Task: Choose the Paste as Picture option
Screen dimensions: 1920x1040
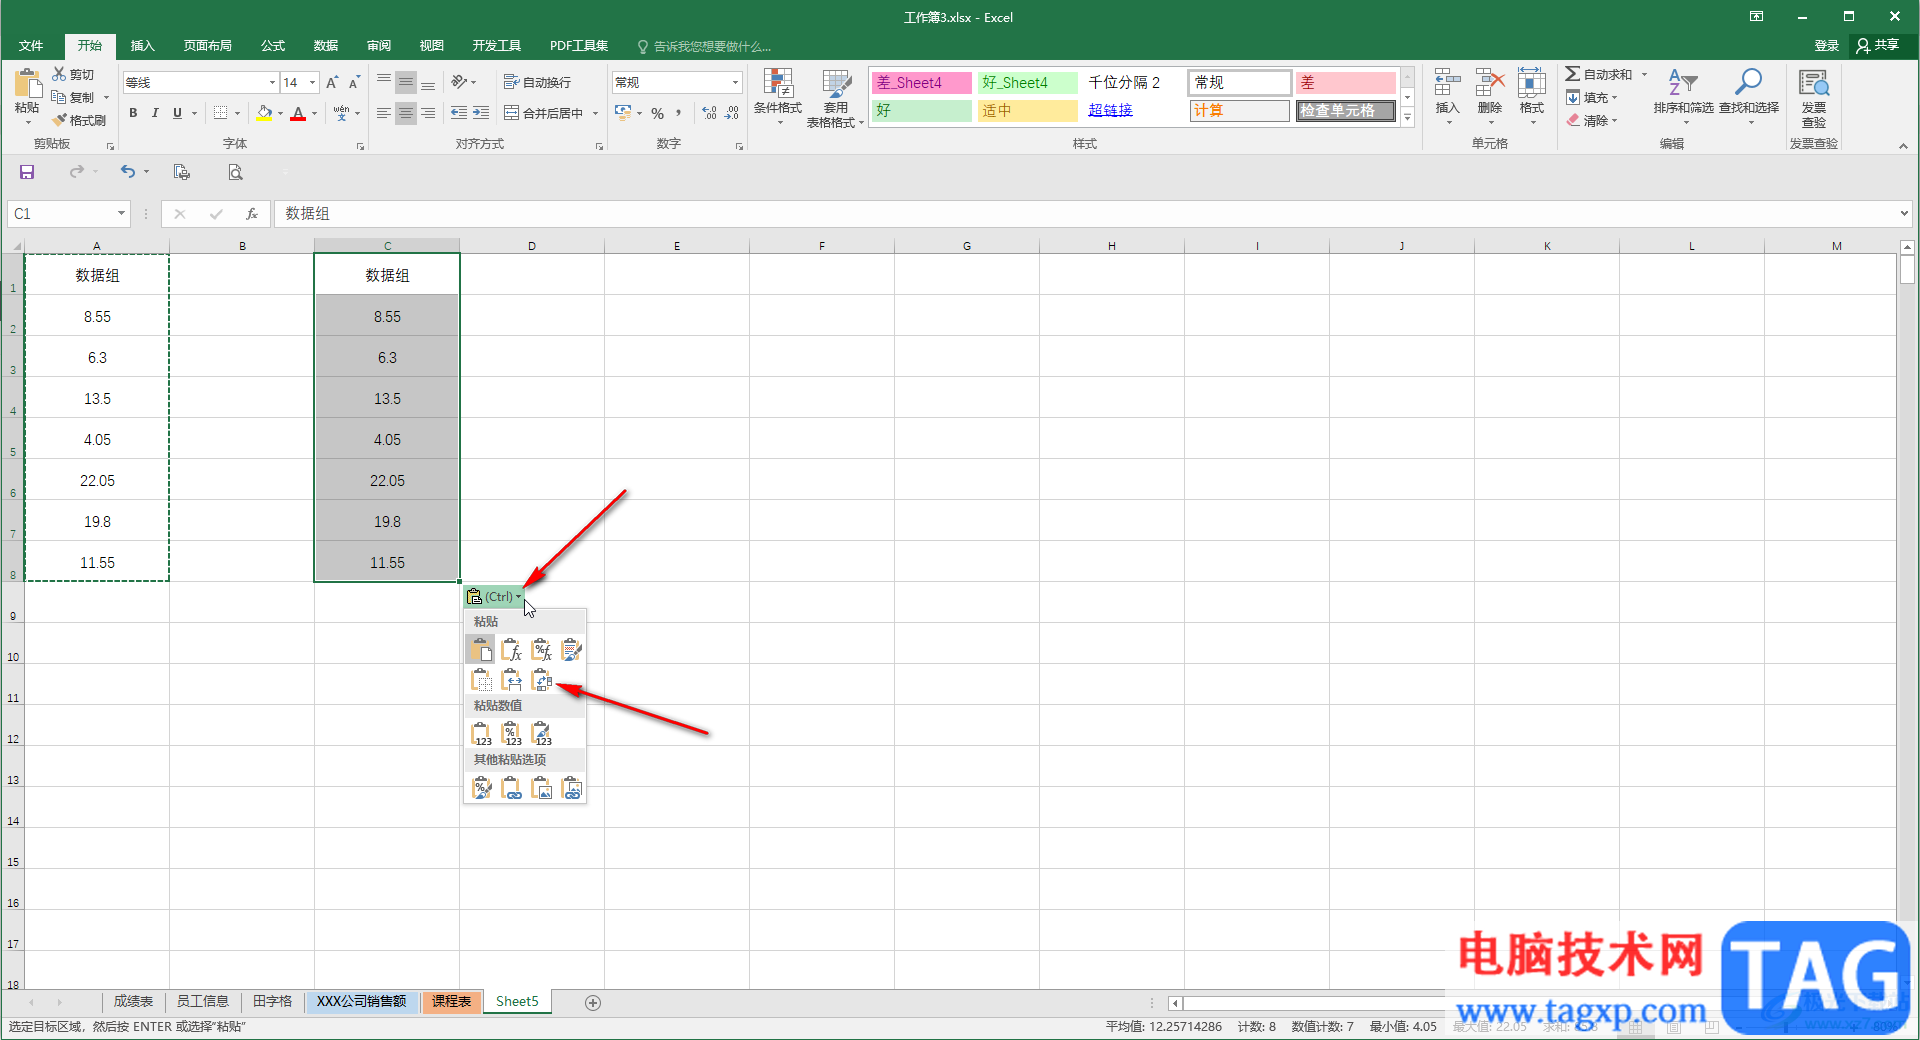Action: tap(542, 789)
